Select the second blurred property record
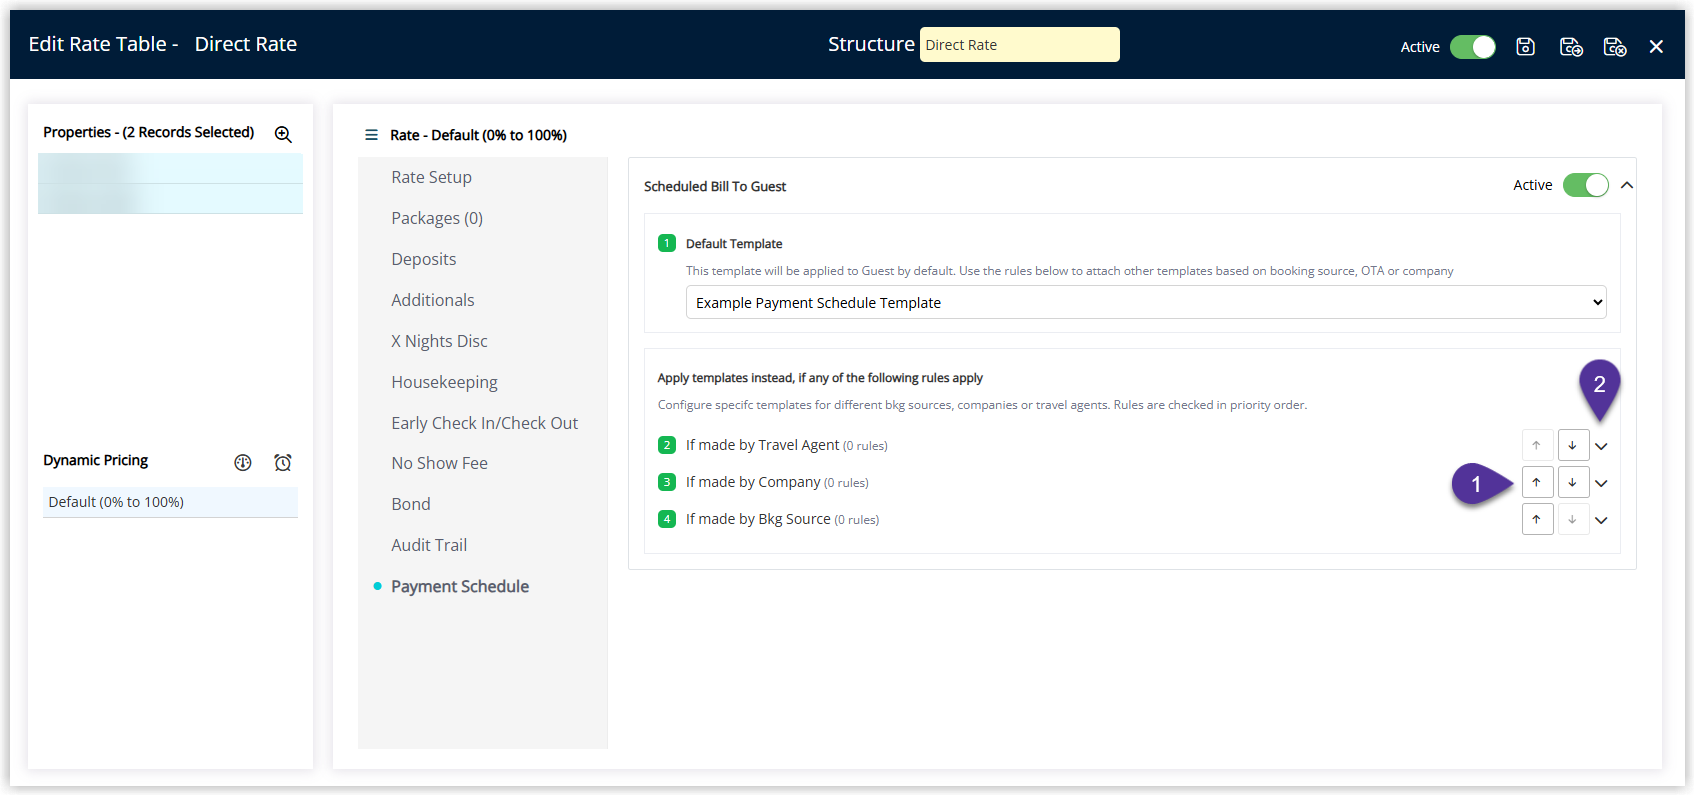Image resolution: width=1695 pixels, height=796 pixels. click(x=170, y=198)
